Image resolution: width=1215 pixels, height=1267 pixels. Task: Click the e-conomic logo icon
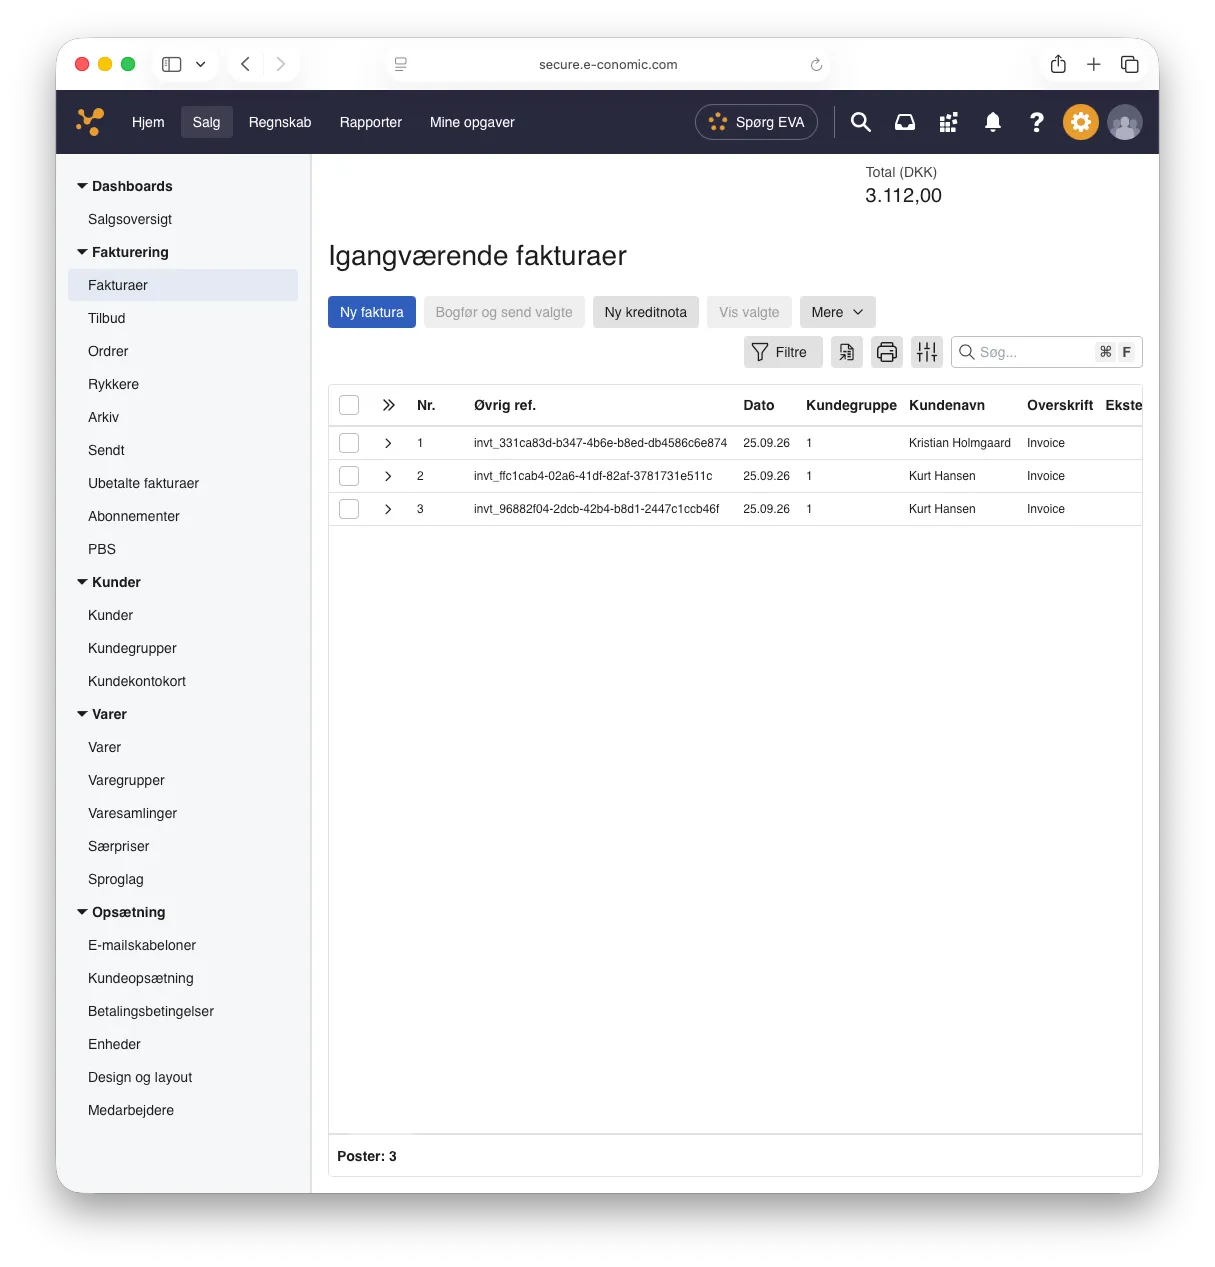tap(90, 122)
